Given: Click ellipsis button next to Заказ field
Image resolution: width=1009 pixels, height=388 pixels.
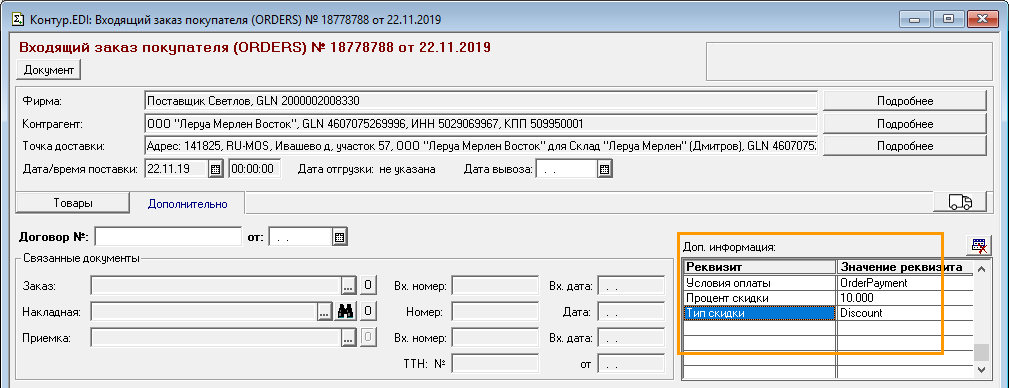Looking at the screenshot, I should click(x=348, y=285).
